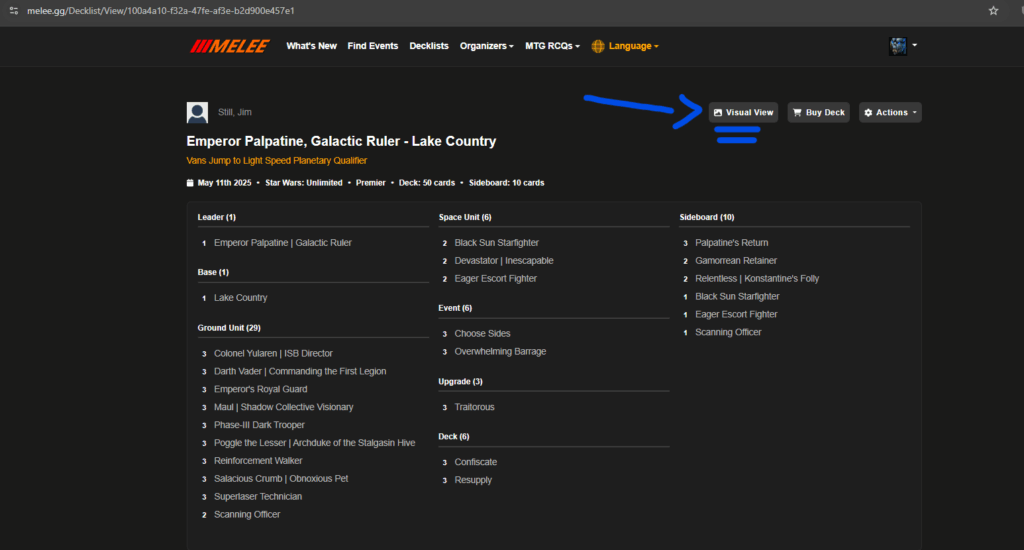The width and height of the screenshot is (1024, 550).
Task: Open the Language dropdown
Action: pos(633,46)
